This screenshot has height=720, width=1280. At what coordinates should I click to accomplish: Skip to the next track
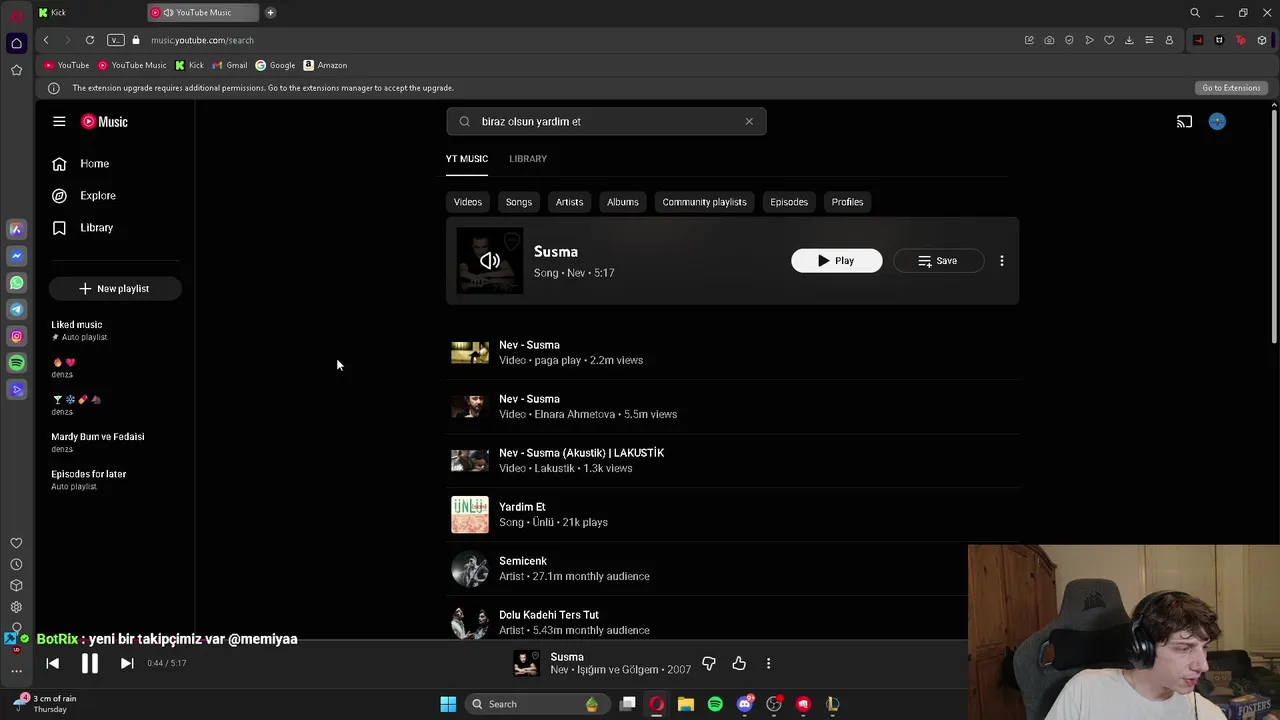[x=127, y=663]
